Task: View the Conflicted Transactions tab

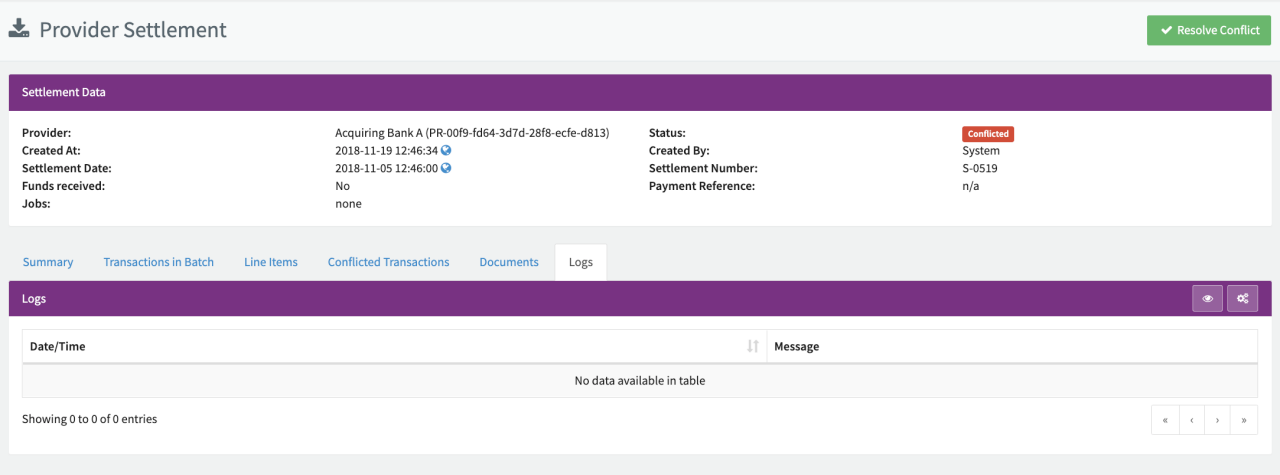Action: [388, 262]
